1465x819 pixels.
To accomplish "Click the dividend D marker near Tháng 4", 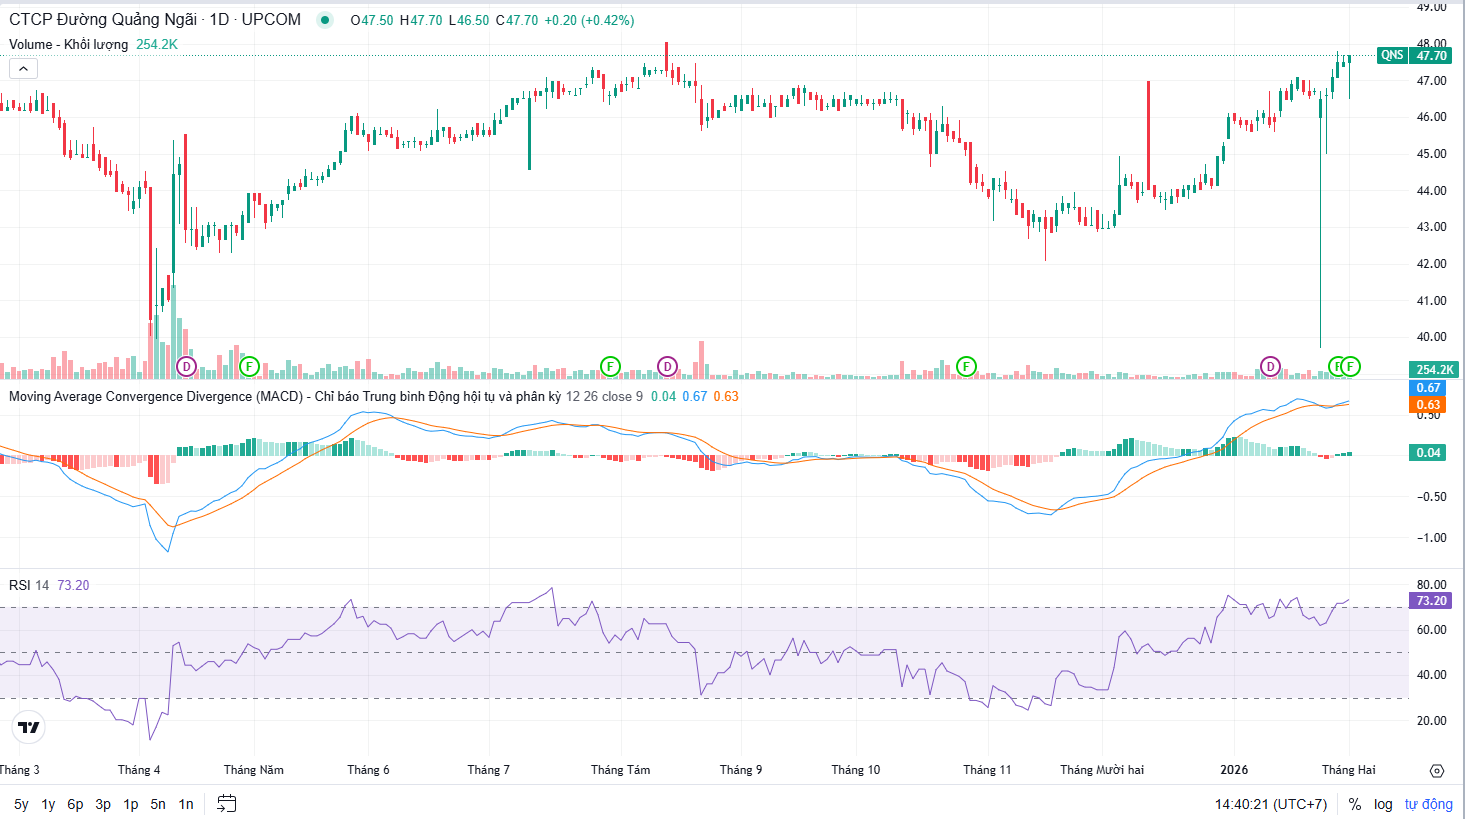I will (x=186, y=367).
